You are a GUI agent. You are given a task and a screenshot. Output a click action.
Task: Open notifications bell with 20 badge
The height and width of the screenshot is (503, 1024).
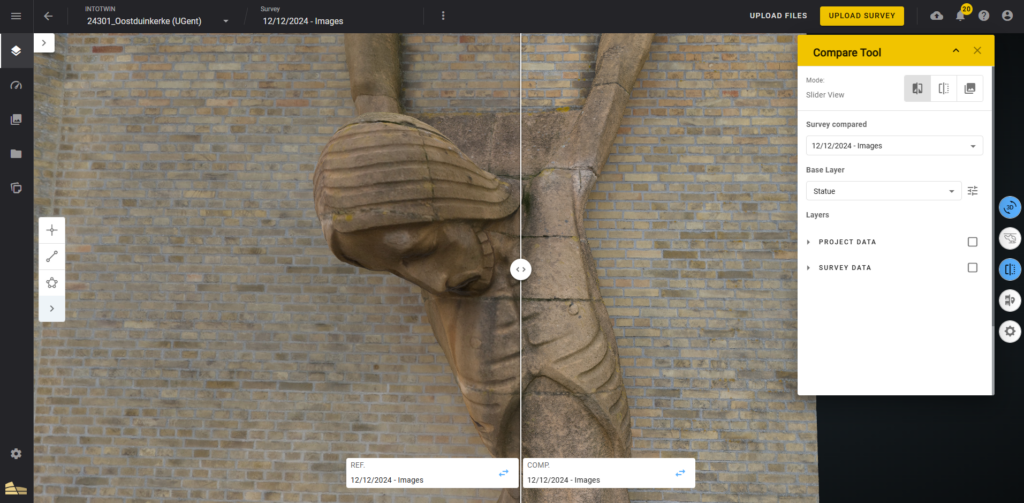(961, 16)
